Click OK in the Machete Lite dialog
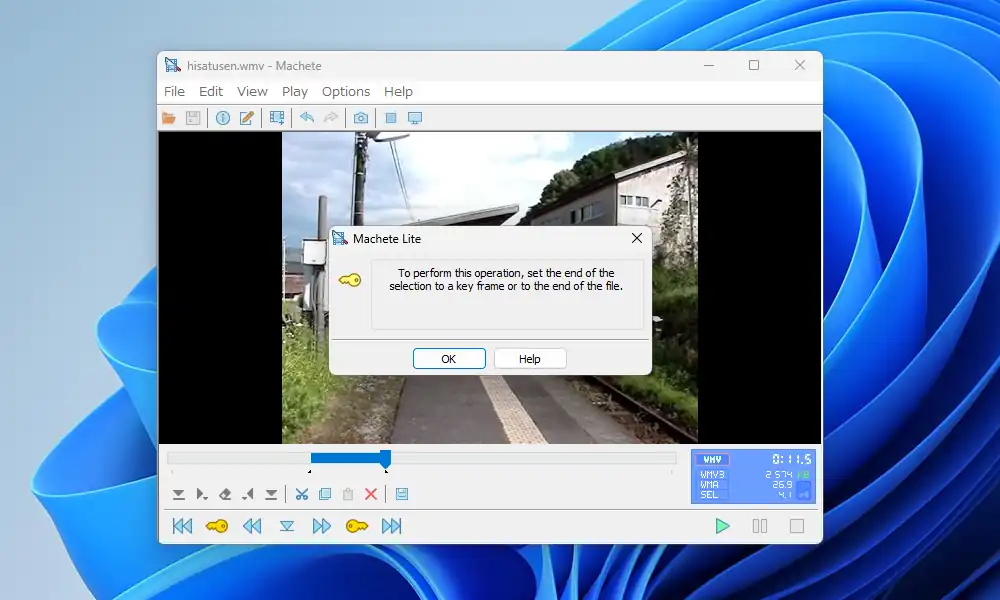Image resolution: width=1000 pixels, height=600 pixels. coord(449,359)
